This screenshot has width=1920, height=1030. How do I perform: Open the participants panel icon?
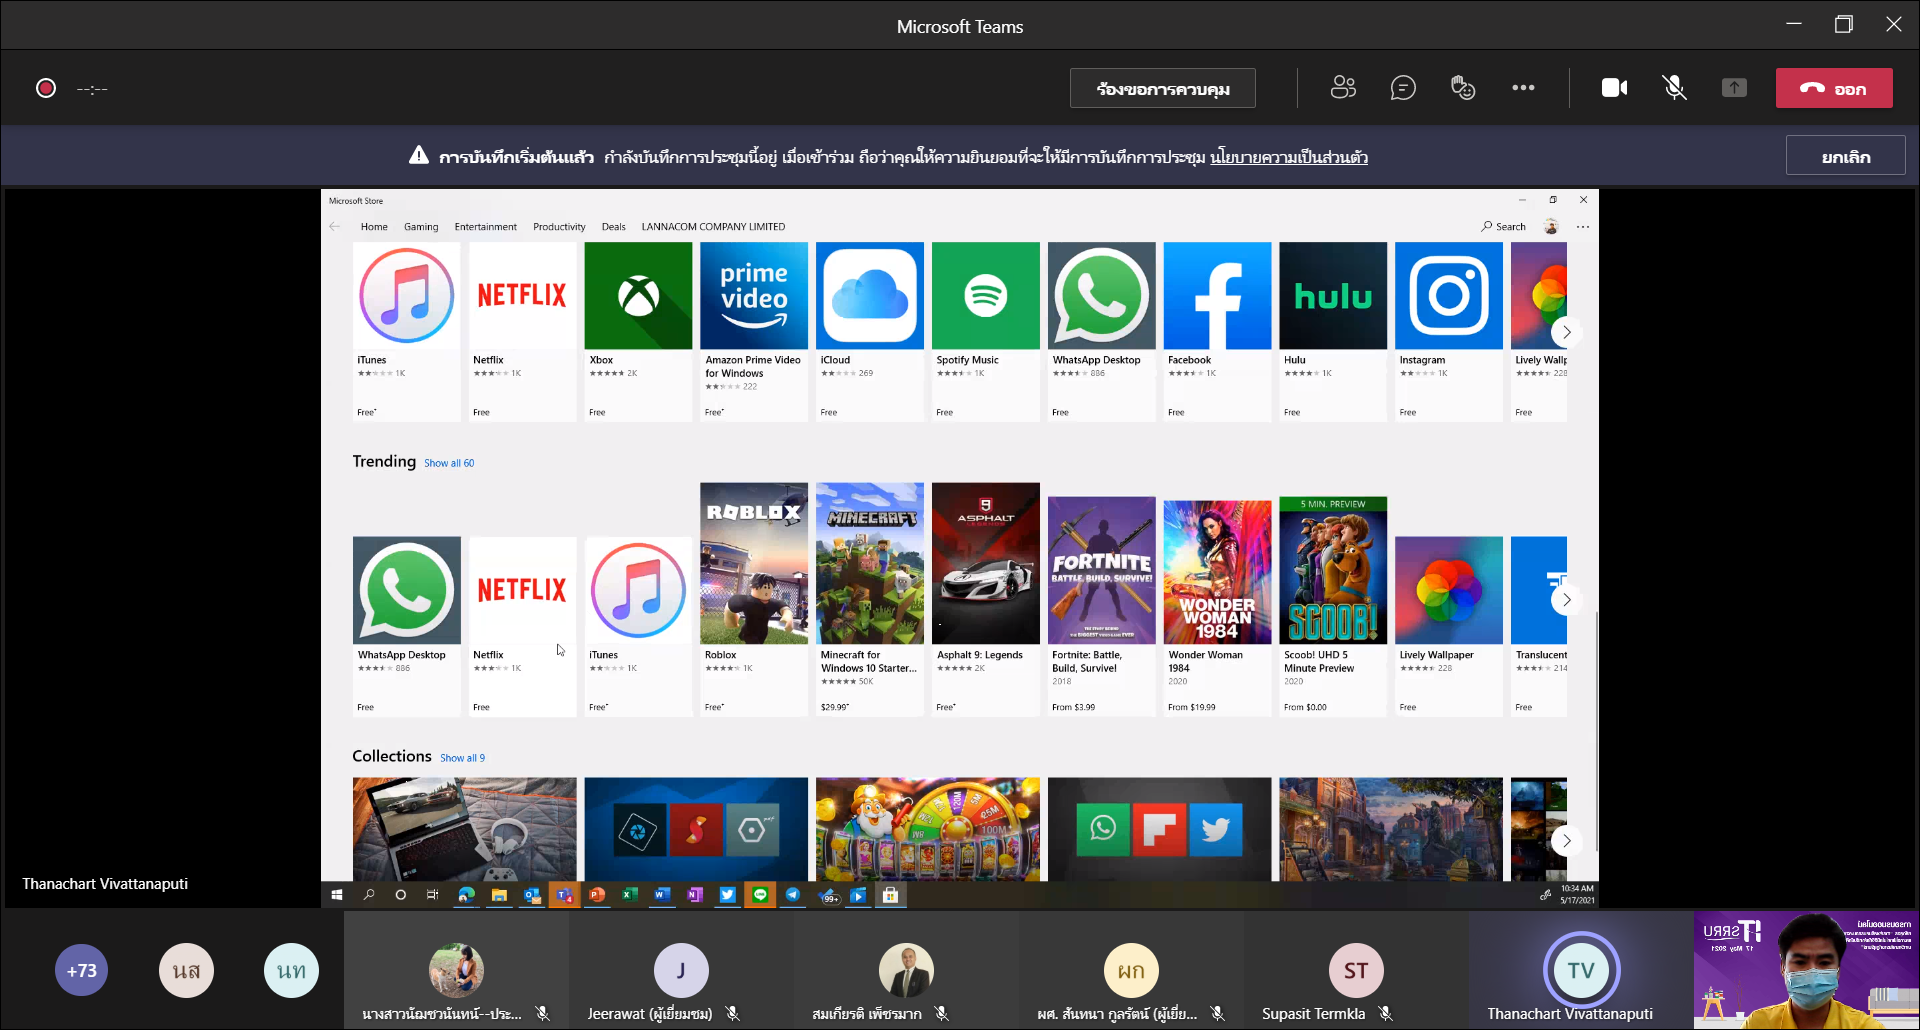pyautogui.click(x=1343, y=88)
